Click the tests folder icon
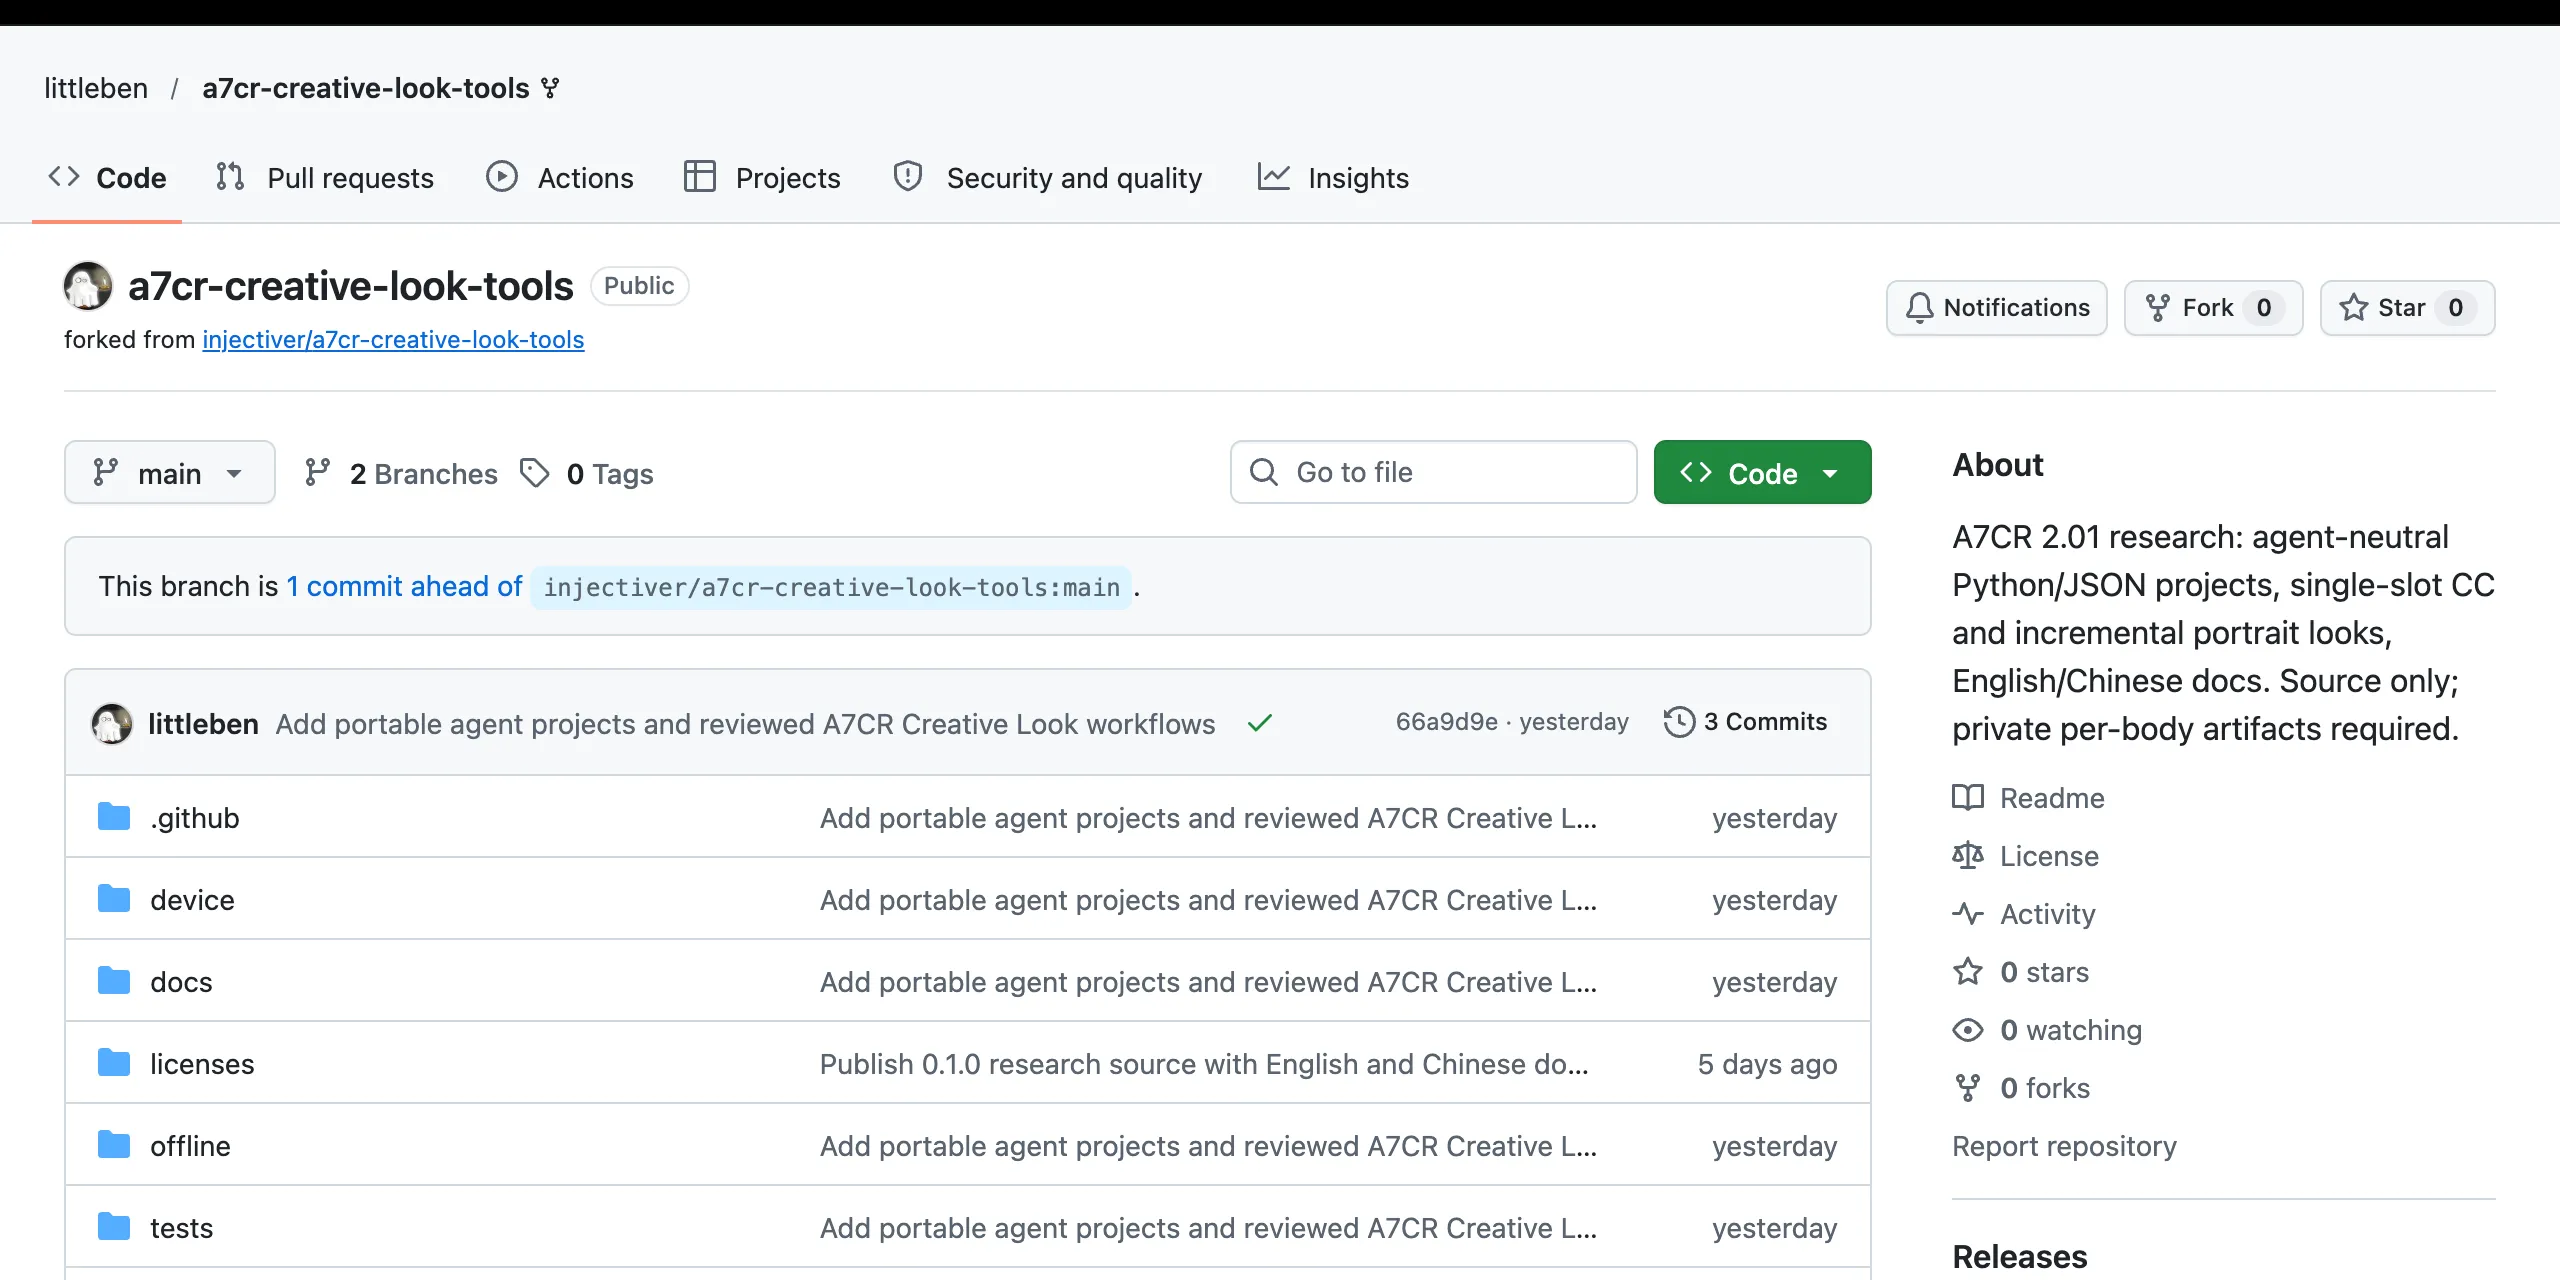2560x1280 pixels. click(114, 1227)
